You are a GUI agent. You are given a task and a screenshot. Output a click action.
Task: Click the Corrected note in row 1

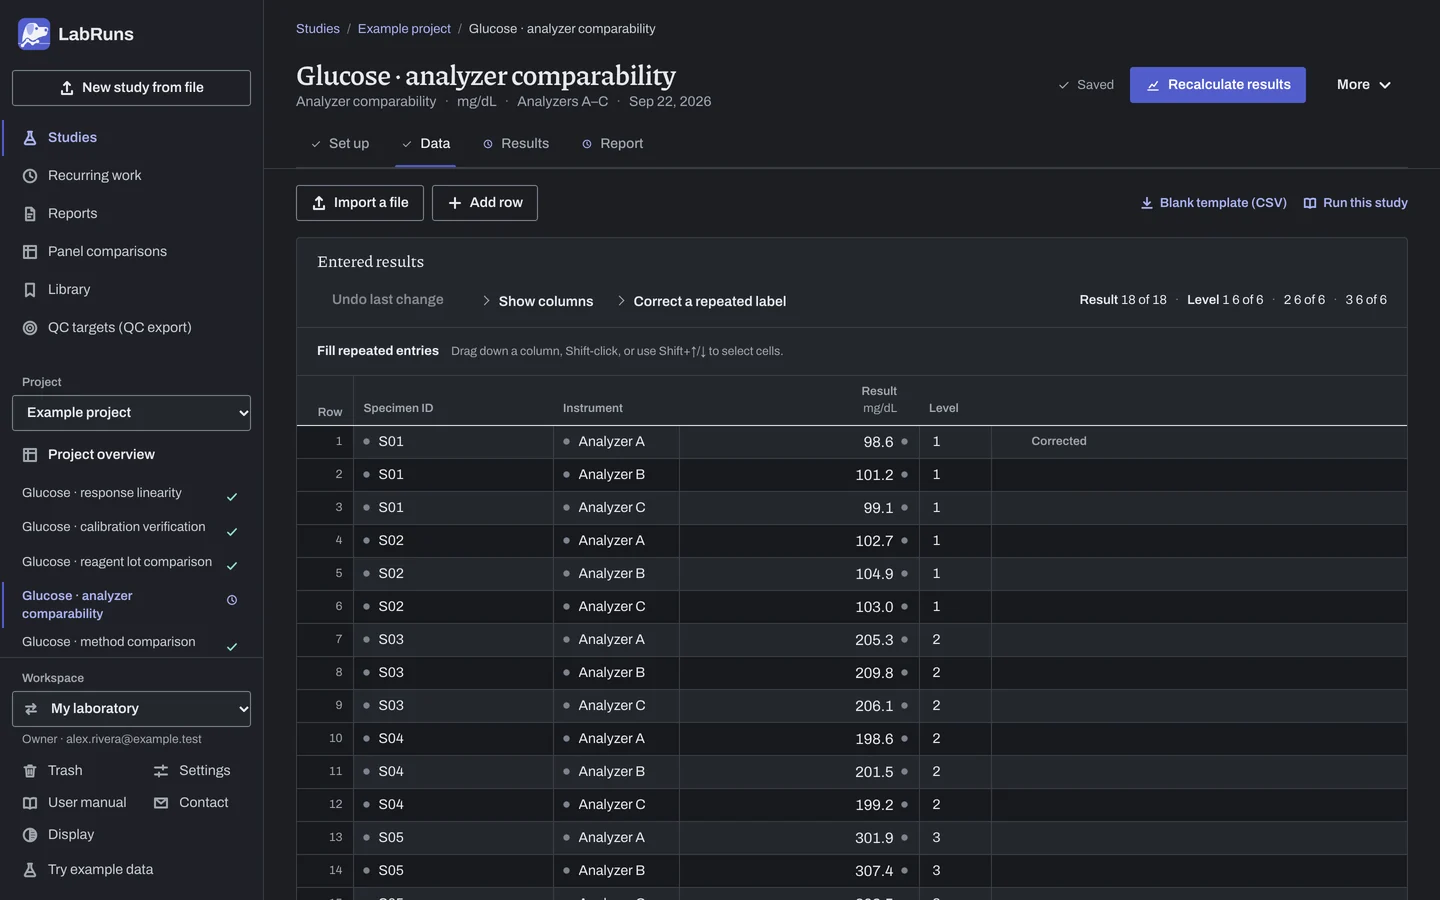(1059, 441)
